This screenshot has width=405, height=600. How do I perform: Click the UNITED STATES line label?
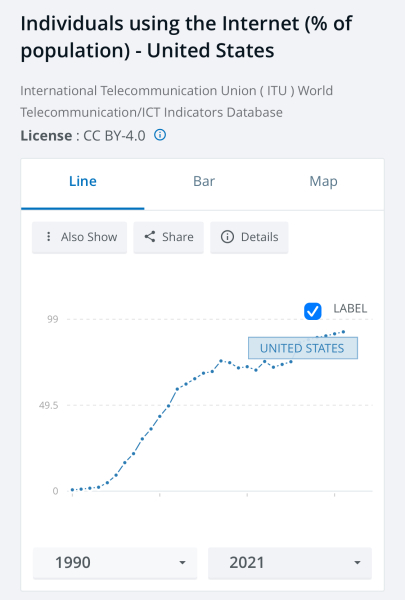pos(303,348)
